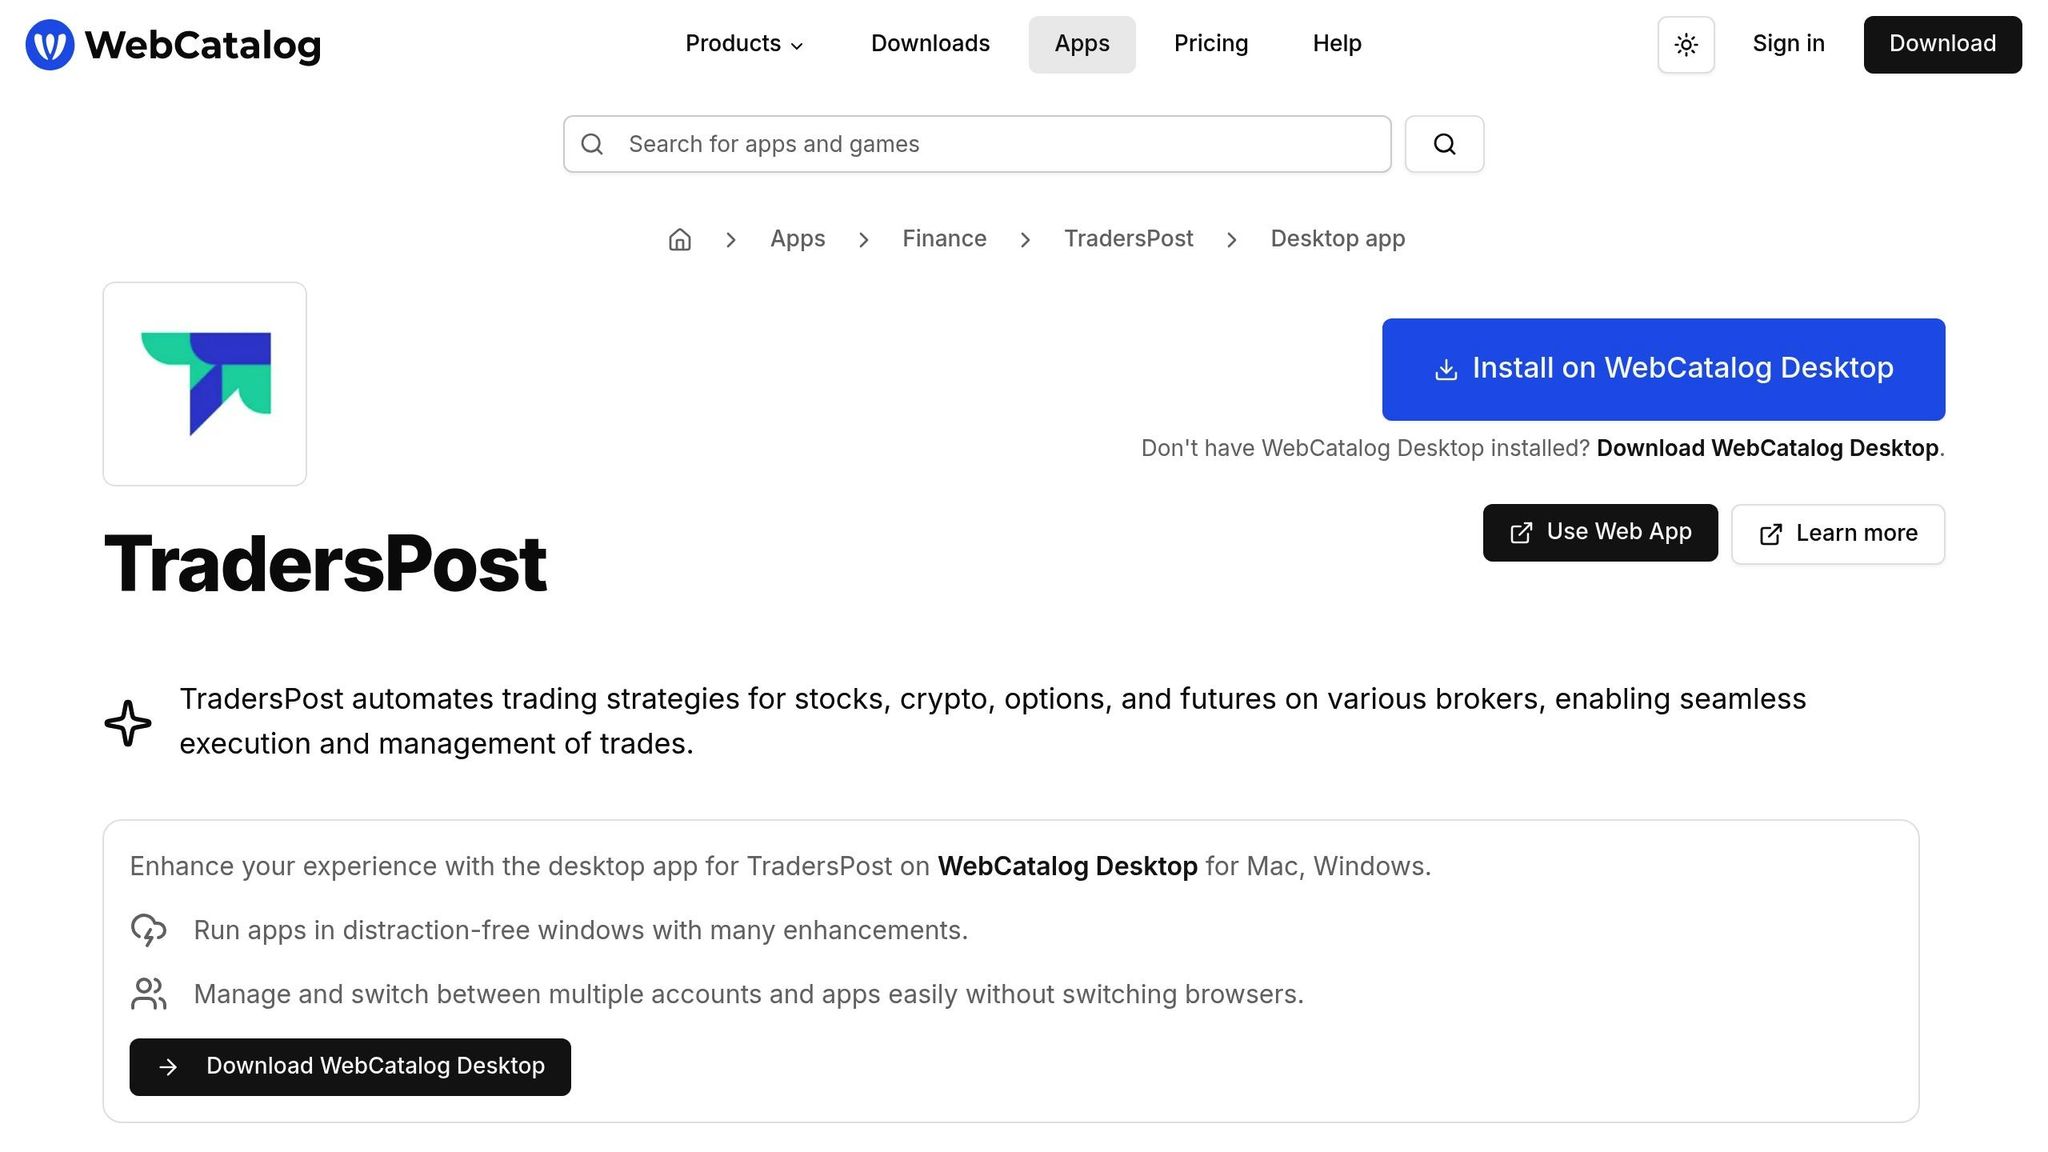The image size is (2048, 1152).
Task: Open the Products dropdown menu
Action: [744, 44]
